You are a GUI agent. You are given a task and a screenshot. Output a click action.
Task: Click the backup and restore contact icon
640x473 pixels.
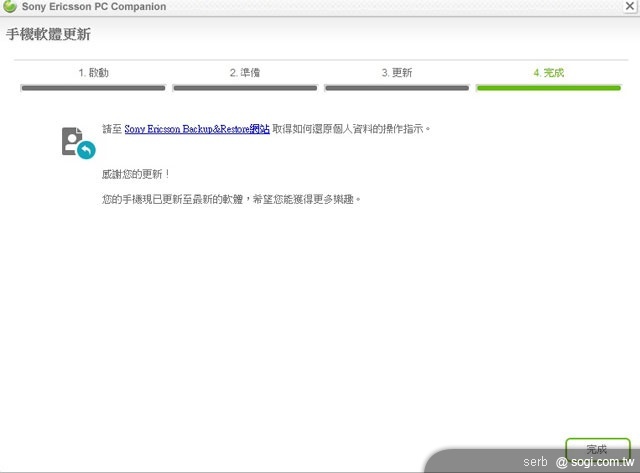[73, 139]
